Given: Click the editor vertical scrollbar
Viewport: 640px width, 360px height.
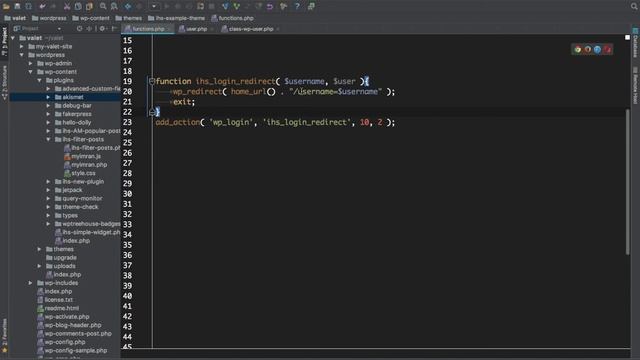Looking at the screenshot, I should click(x=627, y=182).
